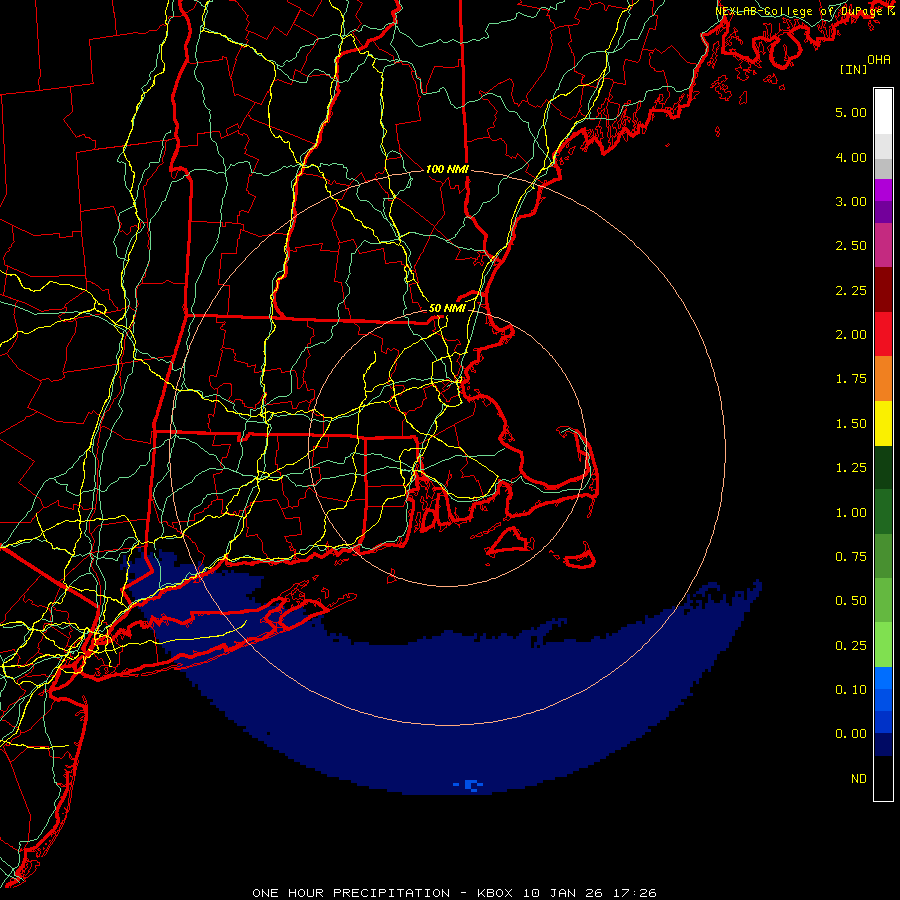Pick the light green 0.25 legend swatch
The image size is (900, 900).
(x=883, y=645)
